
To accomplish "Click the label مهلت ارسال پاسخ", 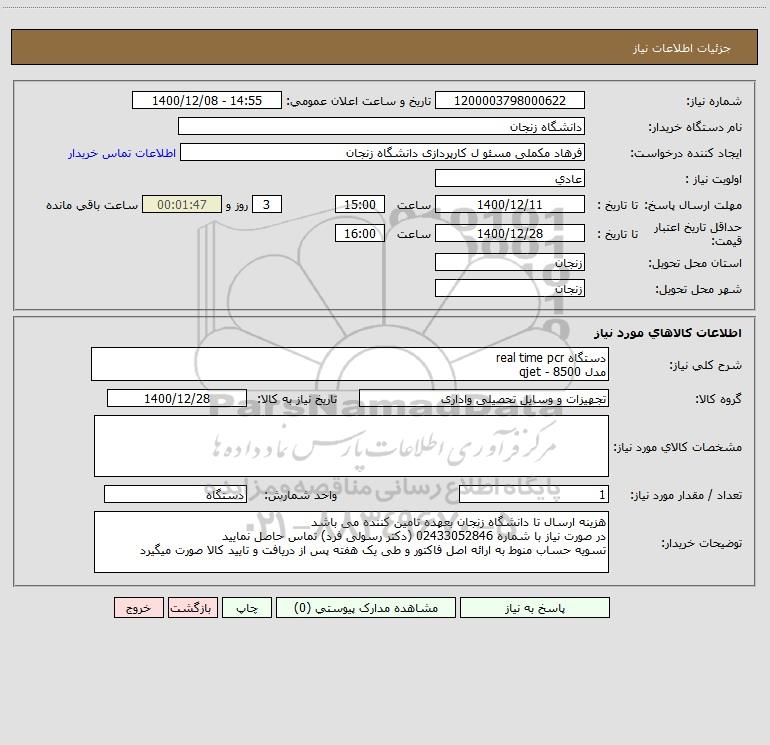I will 692,205.
